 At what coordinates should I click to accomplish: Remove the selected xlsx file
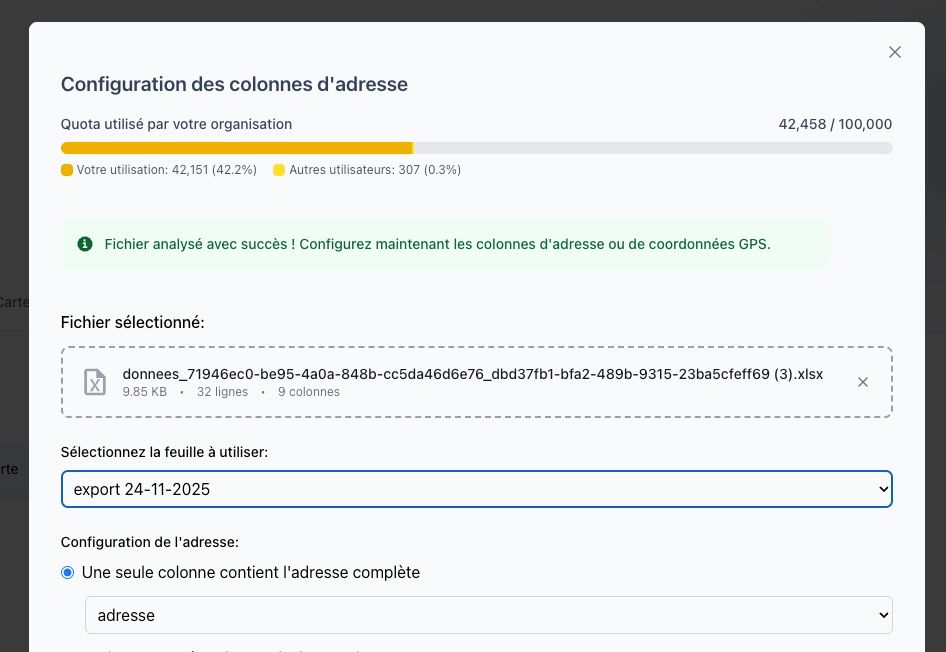pos(863,382)
